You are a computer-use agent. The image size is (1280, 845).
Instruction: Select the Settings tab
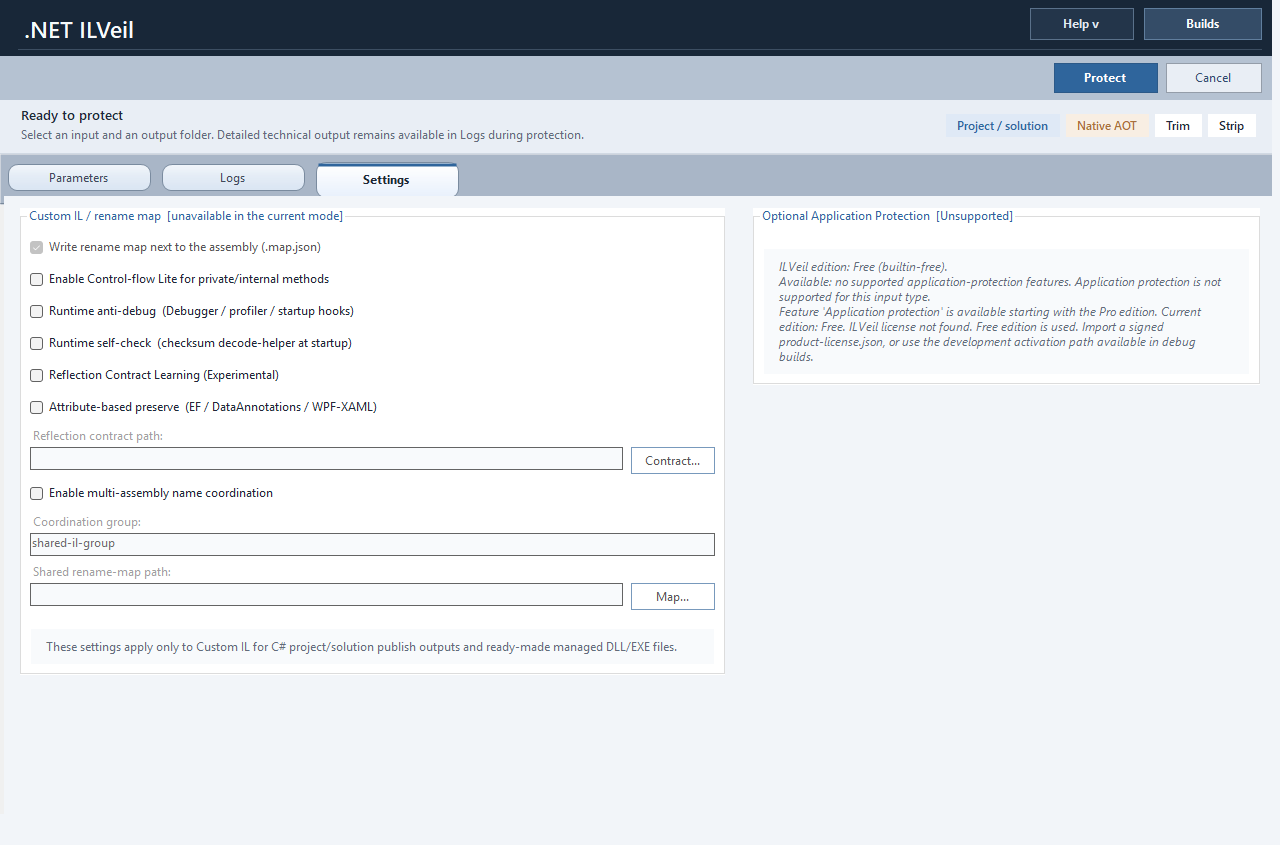point(387,180)
